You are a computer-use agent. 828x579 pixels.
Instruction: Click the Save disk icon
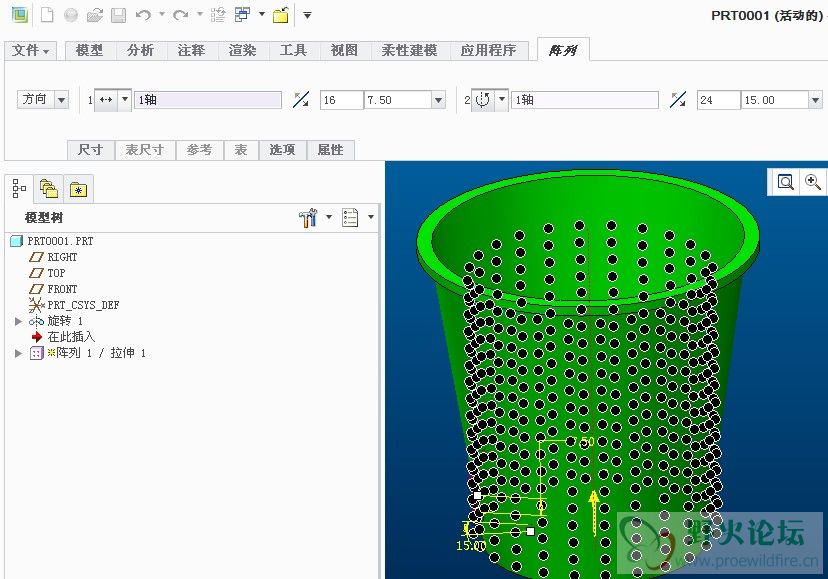[x=118, y=15]
